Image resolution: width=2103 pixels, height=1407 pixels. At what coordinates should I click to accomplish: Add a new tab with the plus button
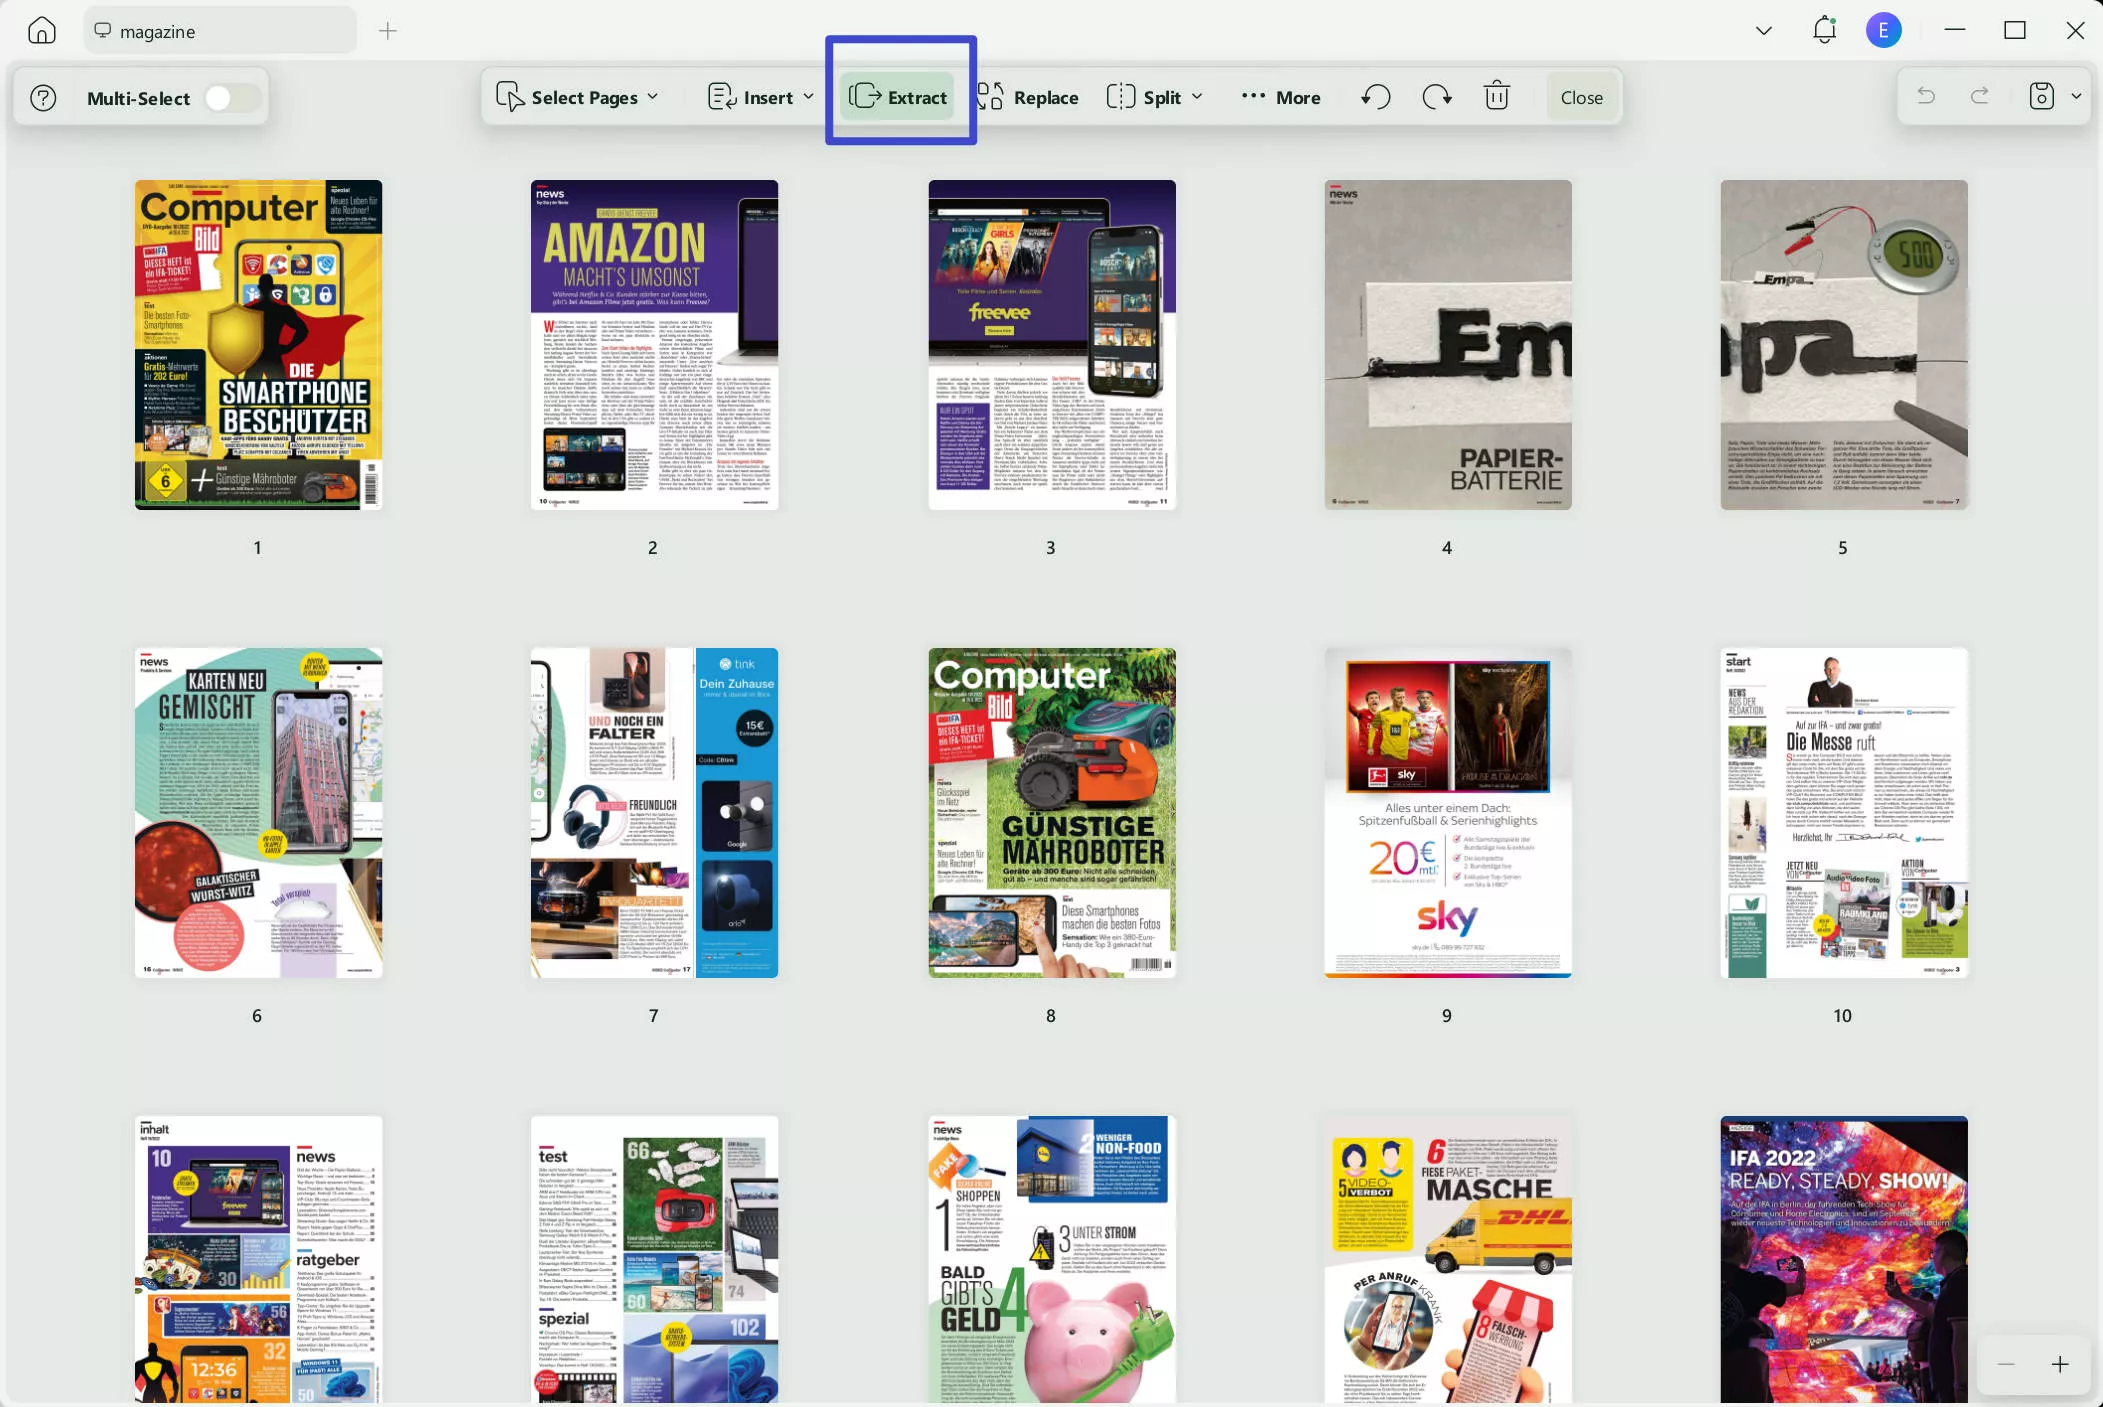(x=388, y=31)
